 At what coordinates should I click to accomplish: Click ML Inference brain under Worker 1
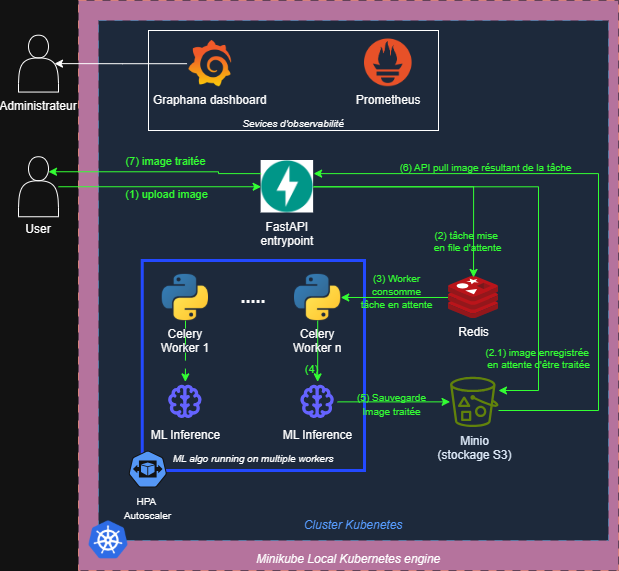pos(185,401)
